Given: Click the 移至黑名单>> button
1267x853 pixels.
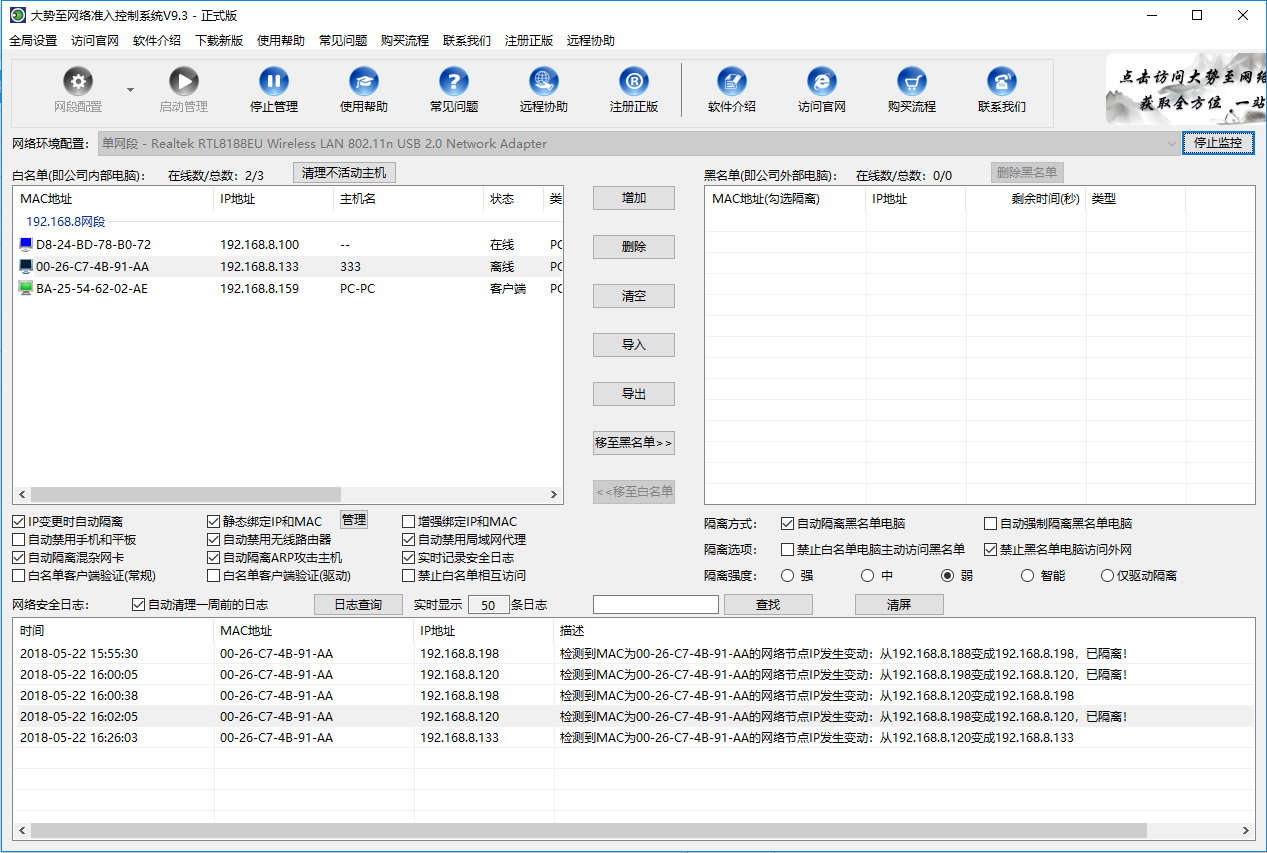Looking at the screenshot, I should point(633,443).
